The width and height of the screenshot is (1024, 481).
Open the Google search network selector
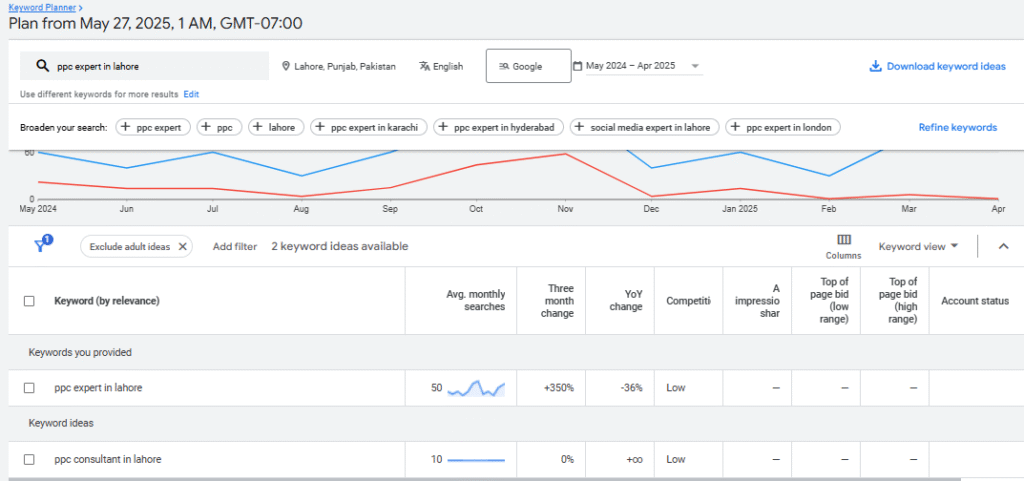coord(528,66)
